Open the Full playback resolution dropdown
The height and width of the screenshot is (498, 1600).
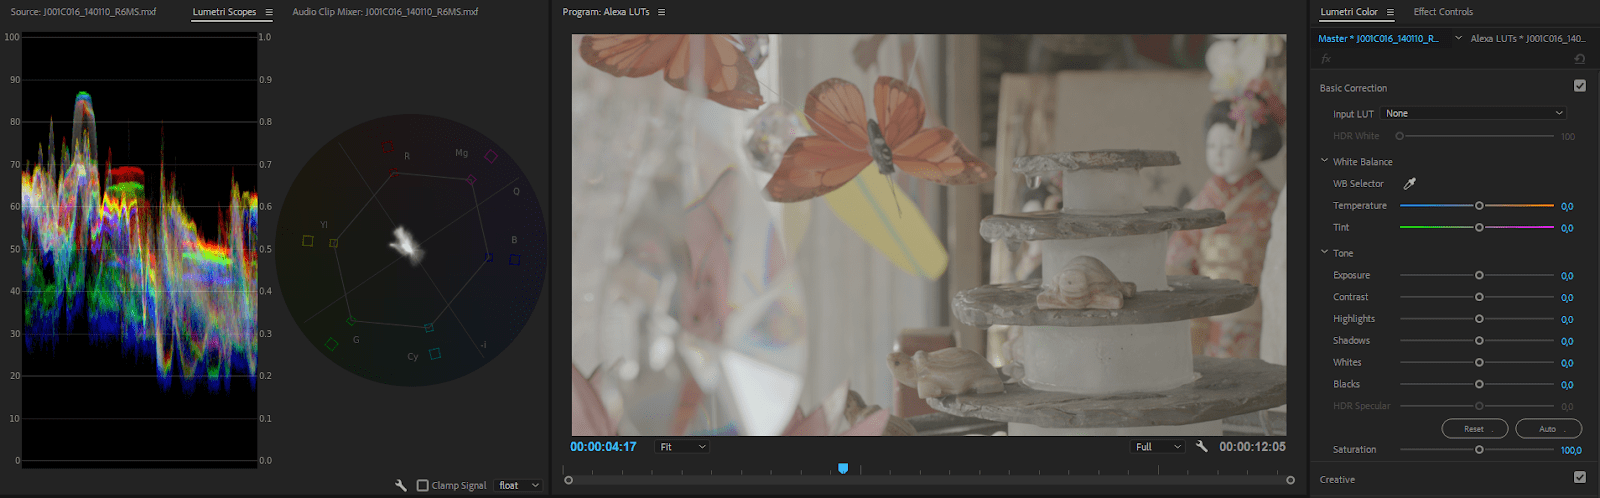point(1158,446)
